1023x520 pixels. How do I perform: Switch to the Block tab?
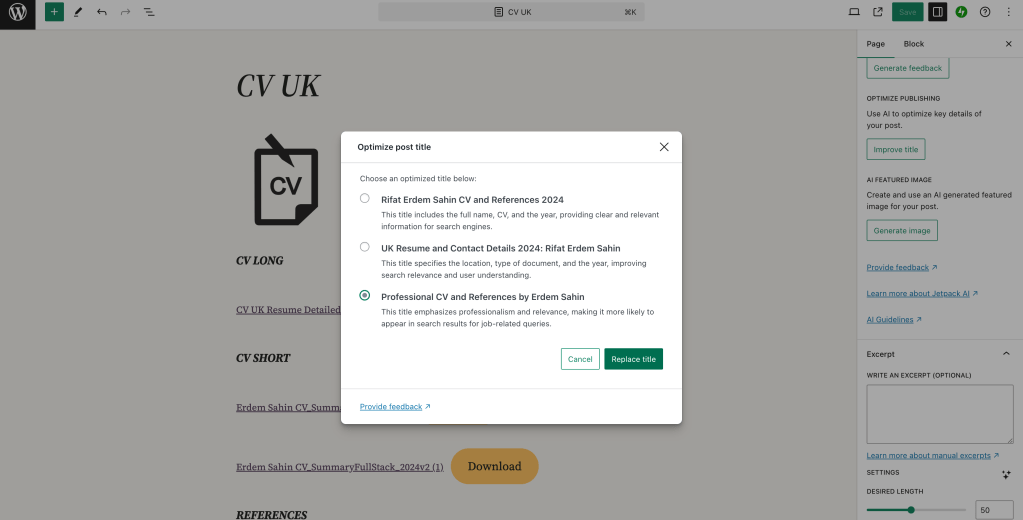913,44
